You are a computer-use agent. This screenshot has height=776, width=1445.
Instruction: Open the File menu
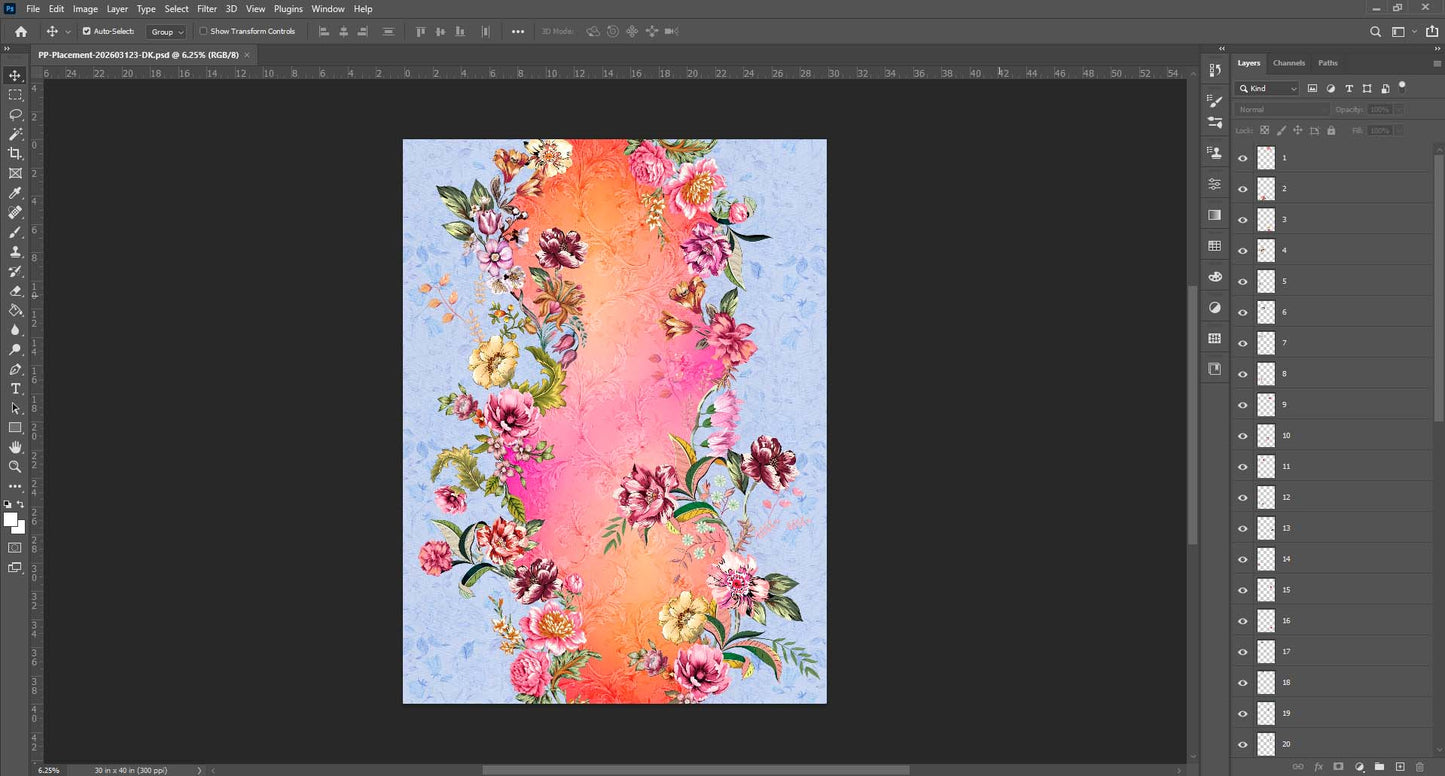point(34,9)
